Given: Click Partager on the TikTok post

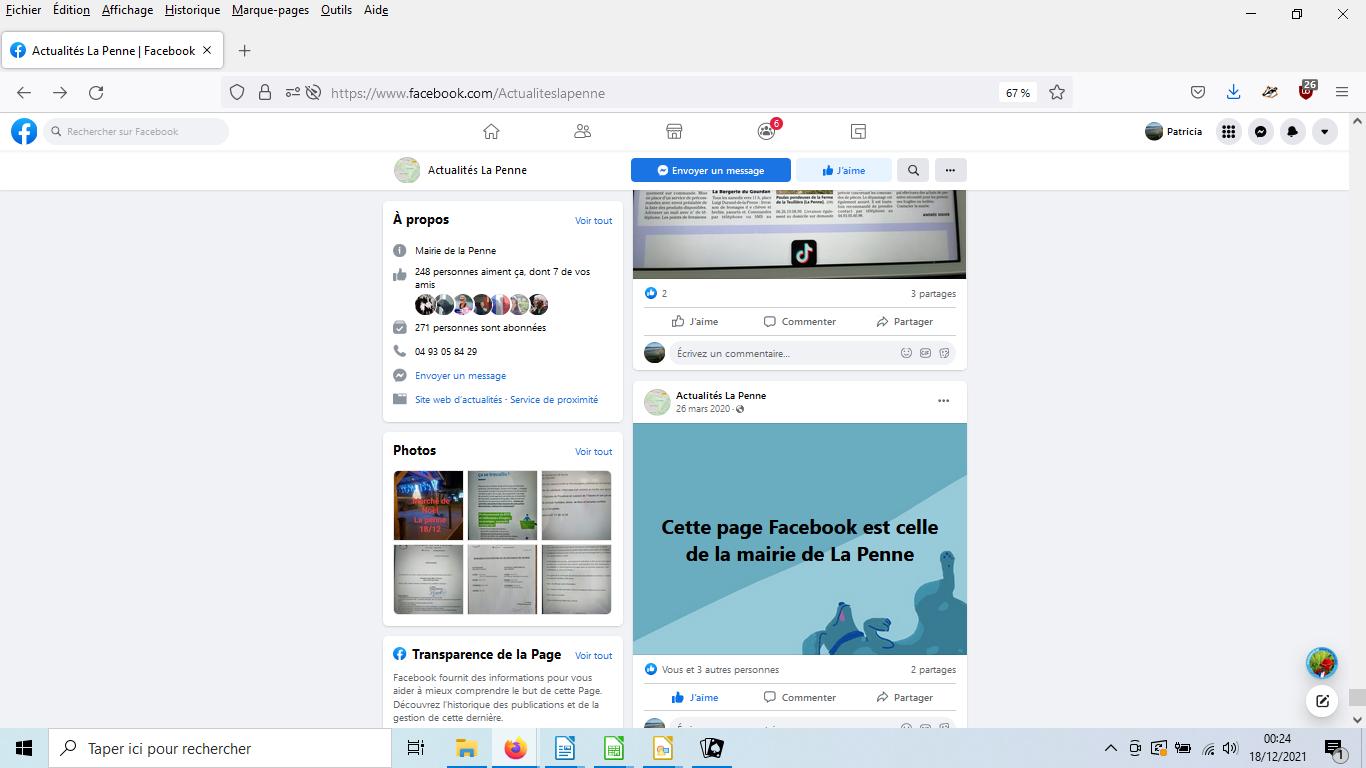Looking at the screenshot, I should (x=904, y=321).
